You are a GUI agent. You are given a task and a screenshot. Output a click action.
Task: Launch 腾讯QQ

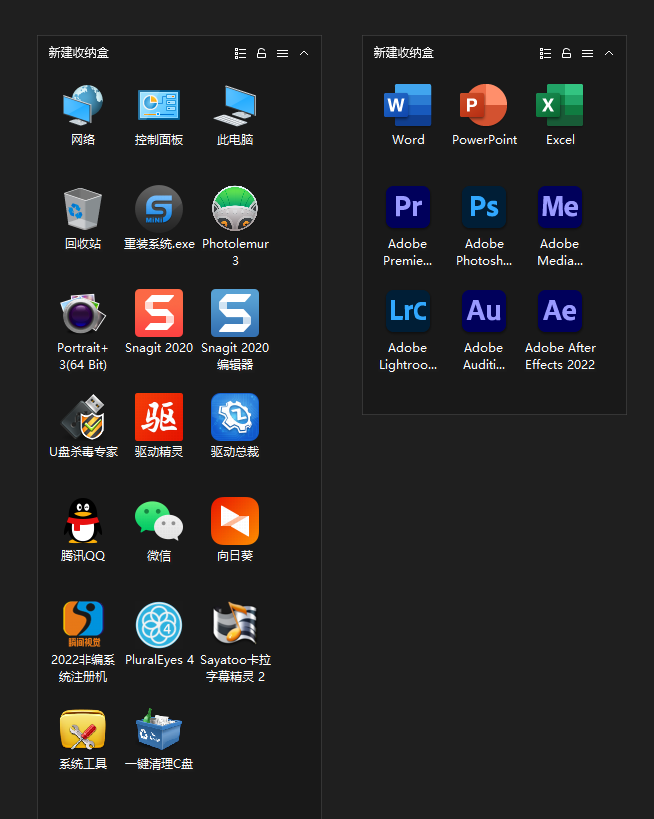tap(83, 521)
